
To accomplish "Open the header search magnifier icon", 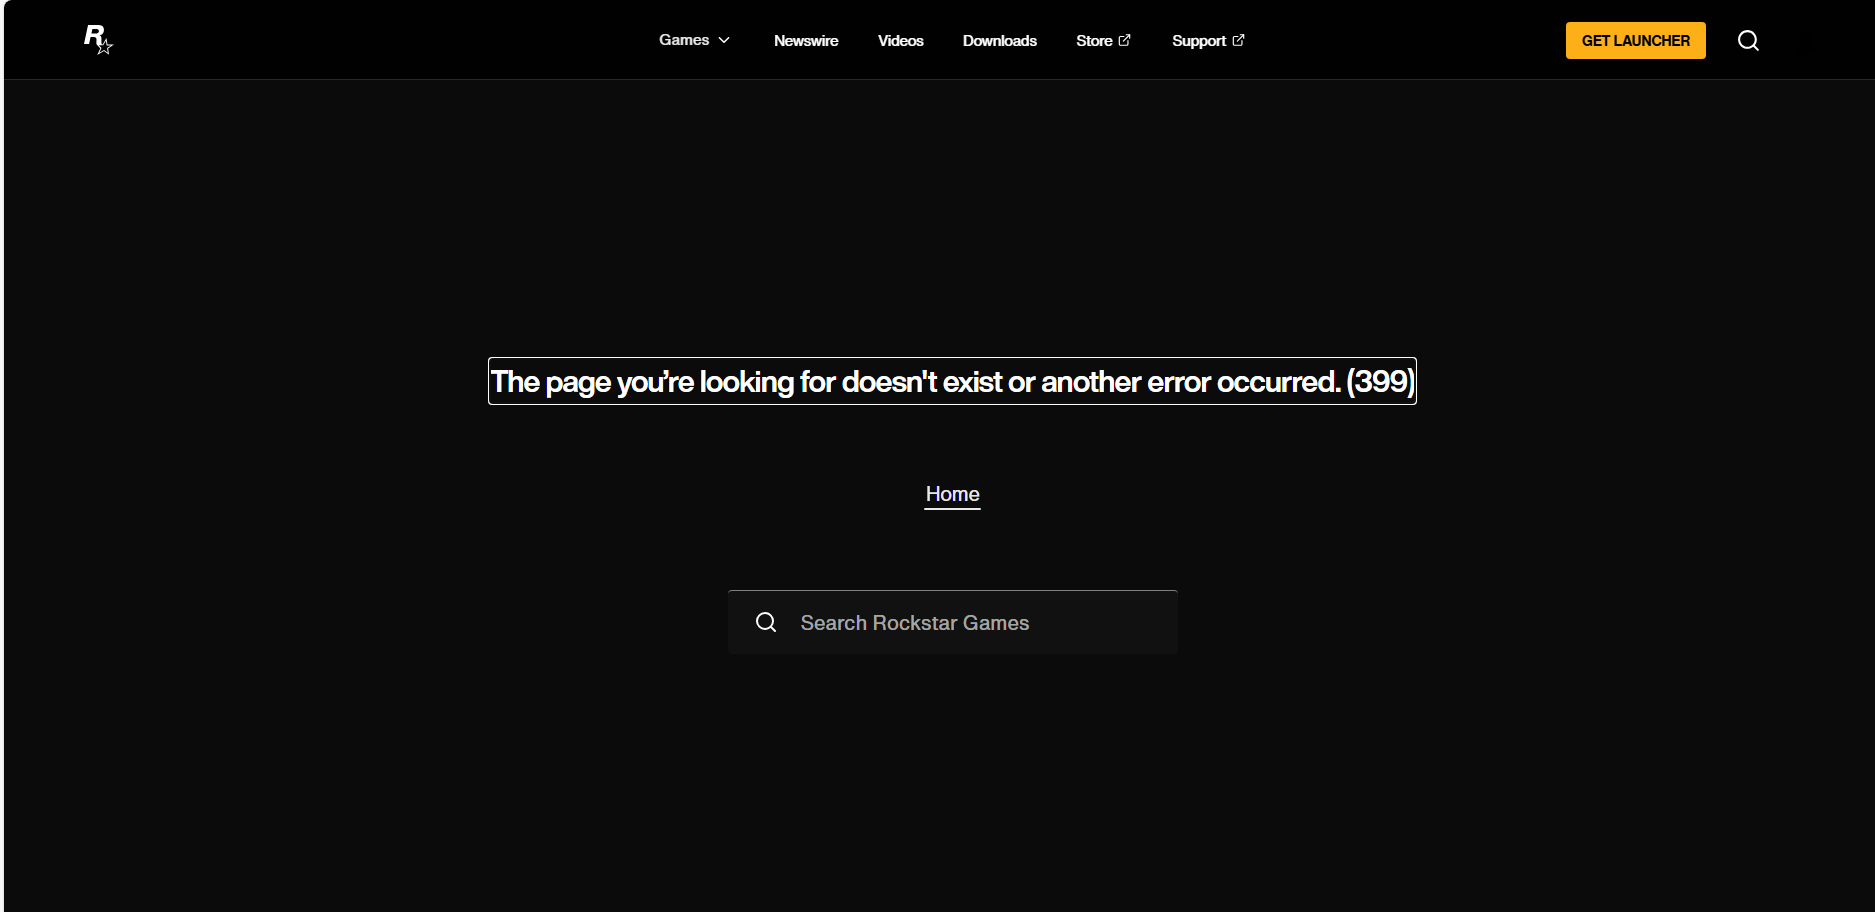I will pyautogui.click(x=1748, y=41).
